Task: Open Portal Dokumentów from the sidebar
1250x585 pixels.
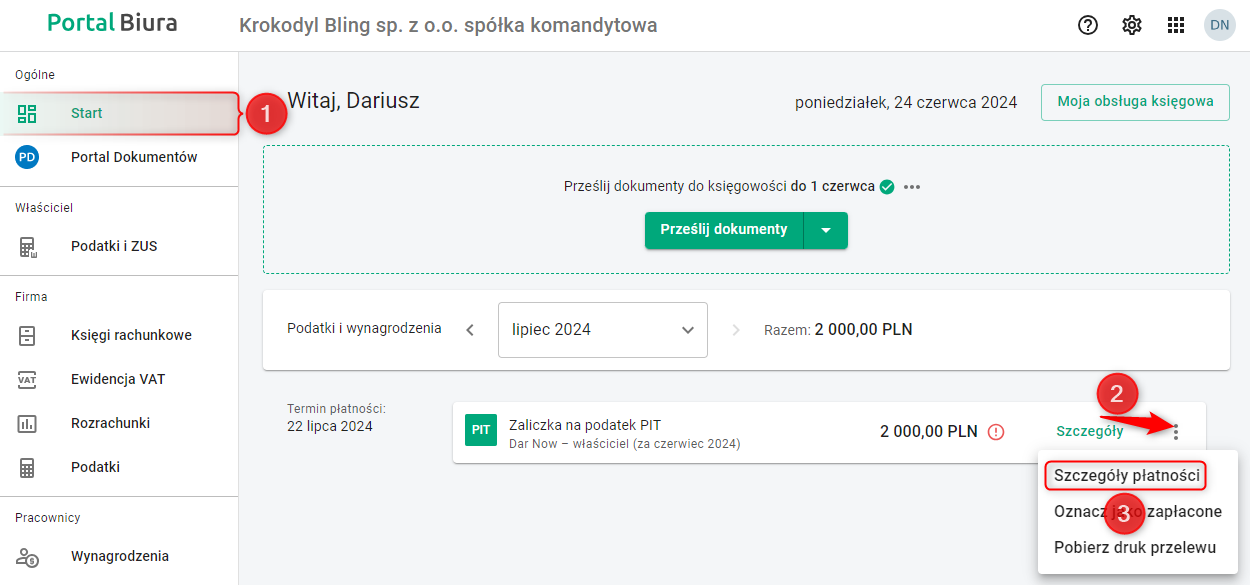Action: [134, 157]
